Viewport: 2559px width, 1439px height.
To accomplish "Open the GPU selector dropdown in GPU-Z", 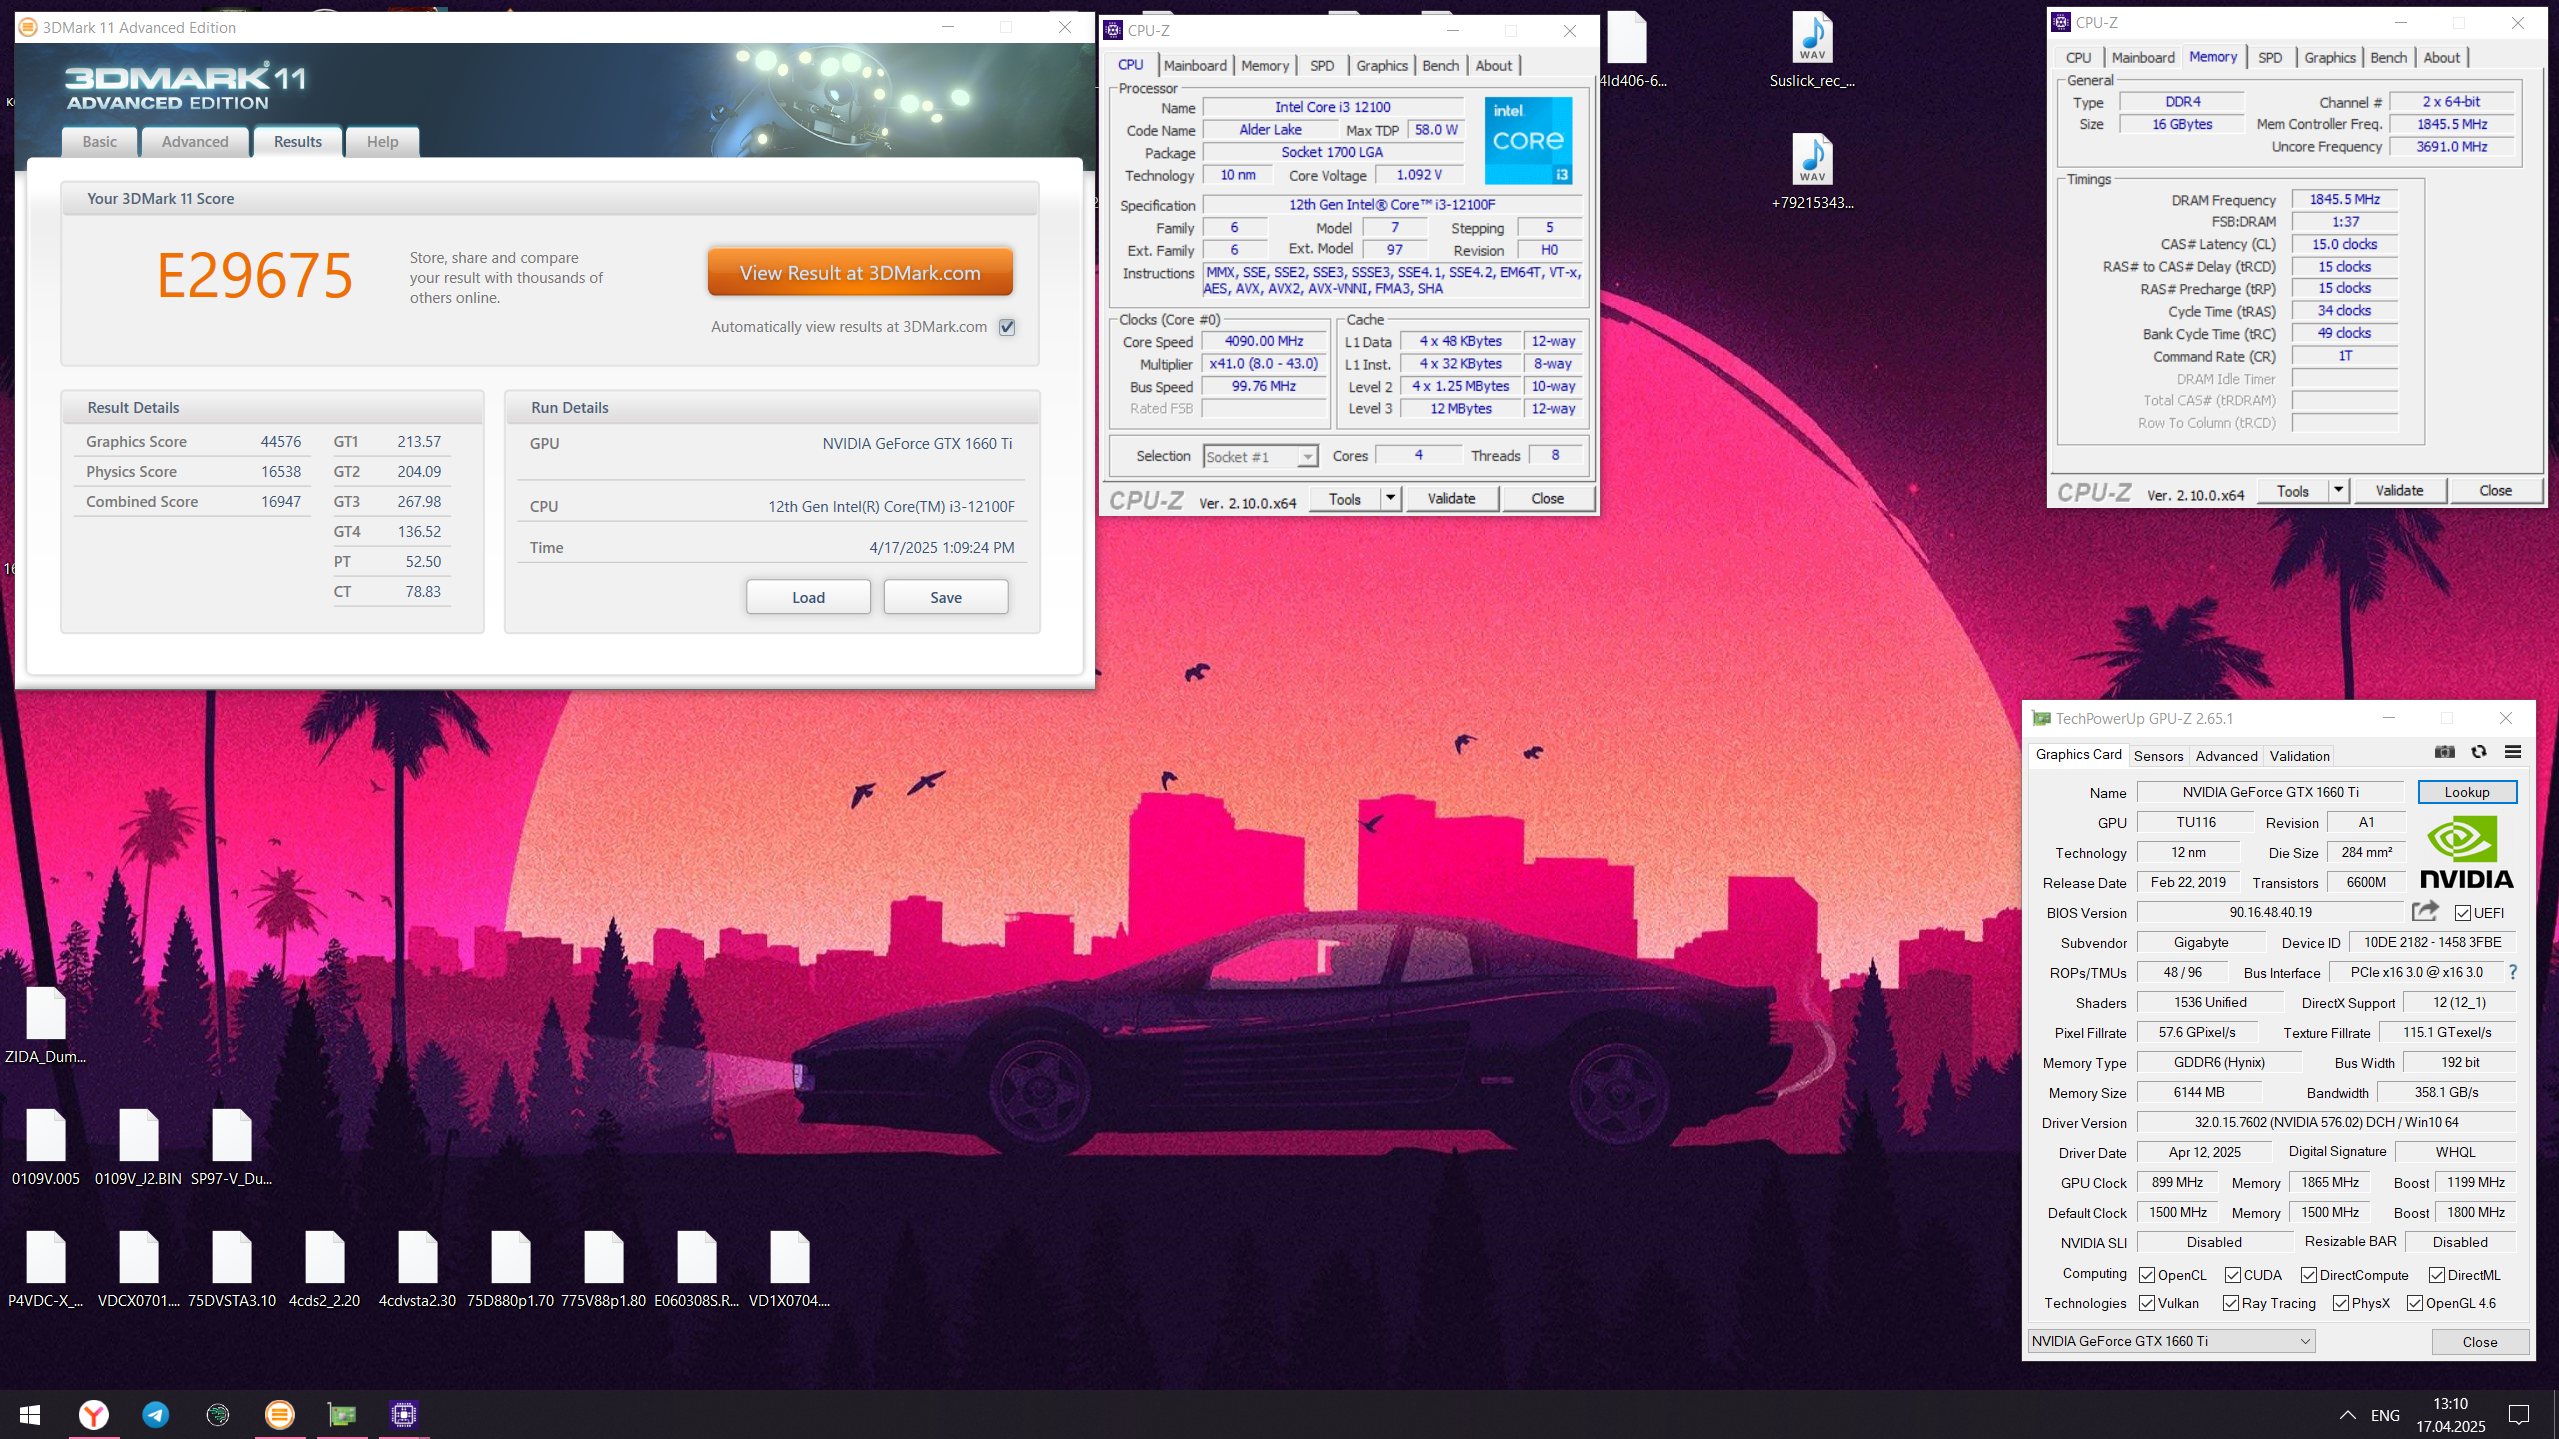I will [2171, 1341].
